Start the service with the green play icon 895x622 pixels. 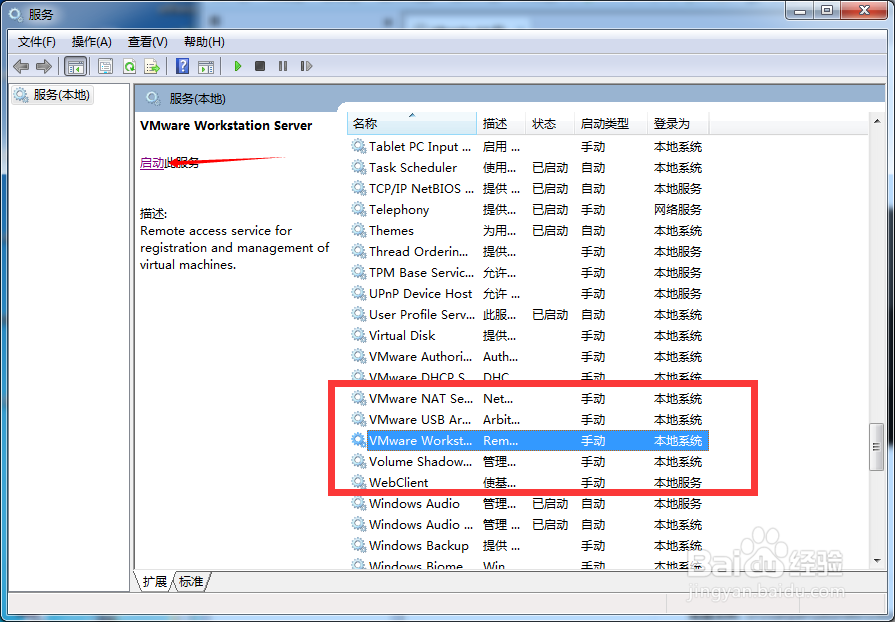point(238,66)
